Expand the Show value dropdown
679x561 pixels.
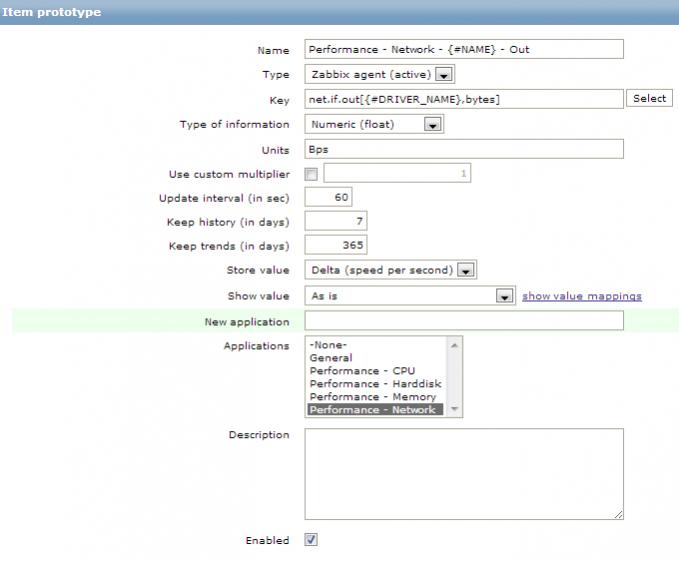pyautogui.click(x=409, y=296)
